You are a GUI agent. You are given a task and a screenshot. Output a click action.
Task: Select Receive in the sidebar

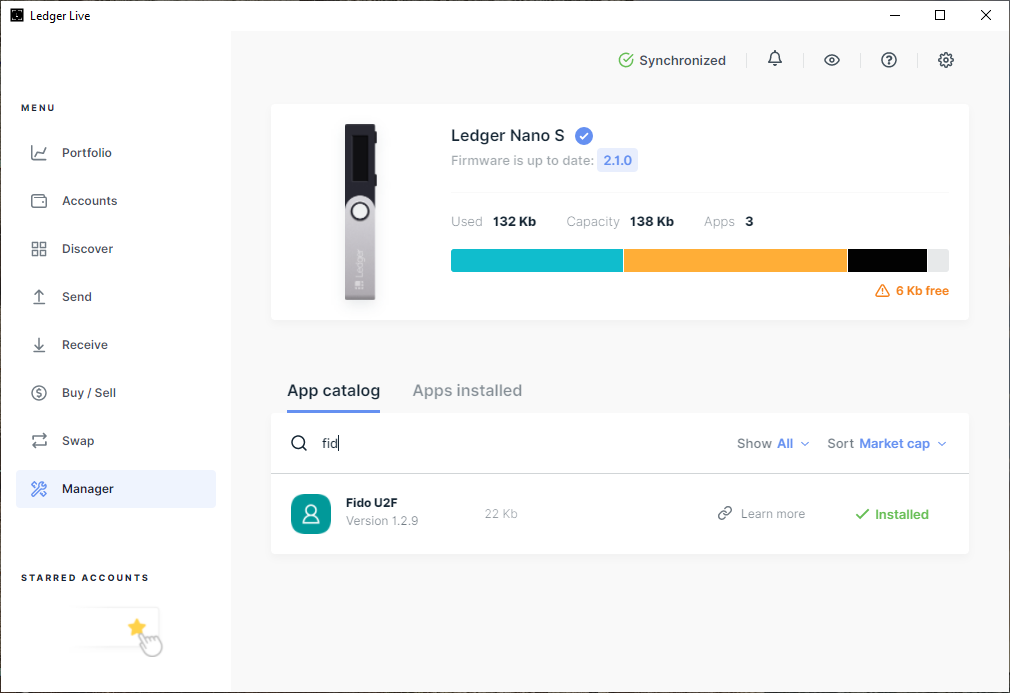click(x=116, y=345)
